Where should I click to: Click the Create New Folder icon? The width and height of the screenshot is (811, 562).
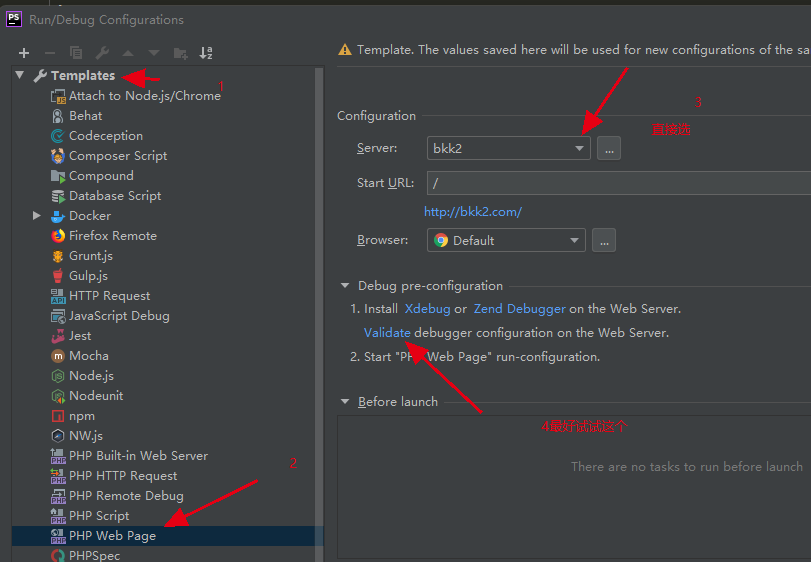coord(181,53)
